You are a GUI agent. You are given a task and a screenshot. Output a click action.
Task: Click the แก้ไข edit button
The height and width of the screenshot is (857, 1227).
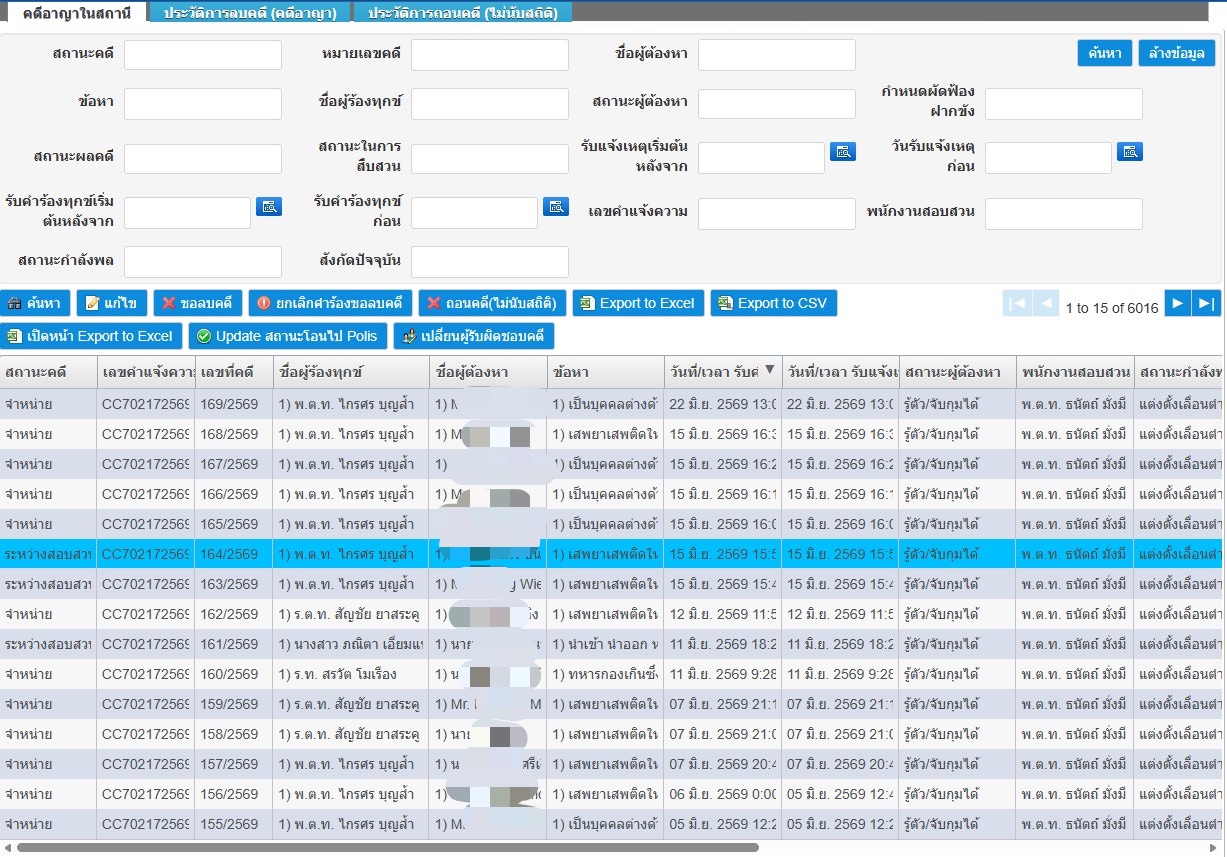[112, 303]
